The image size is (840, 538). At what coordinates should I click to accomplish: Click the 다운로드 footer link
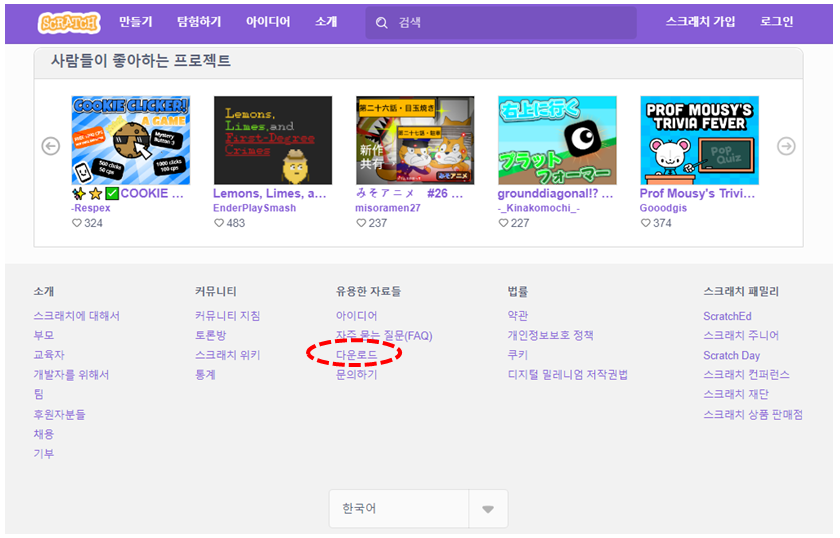click(x=356, y=355)
